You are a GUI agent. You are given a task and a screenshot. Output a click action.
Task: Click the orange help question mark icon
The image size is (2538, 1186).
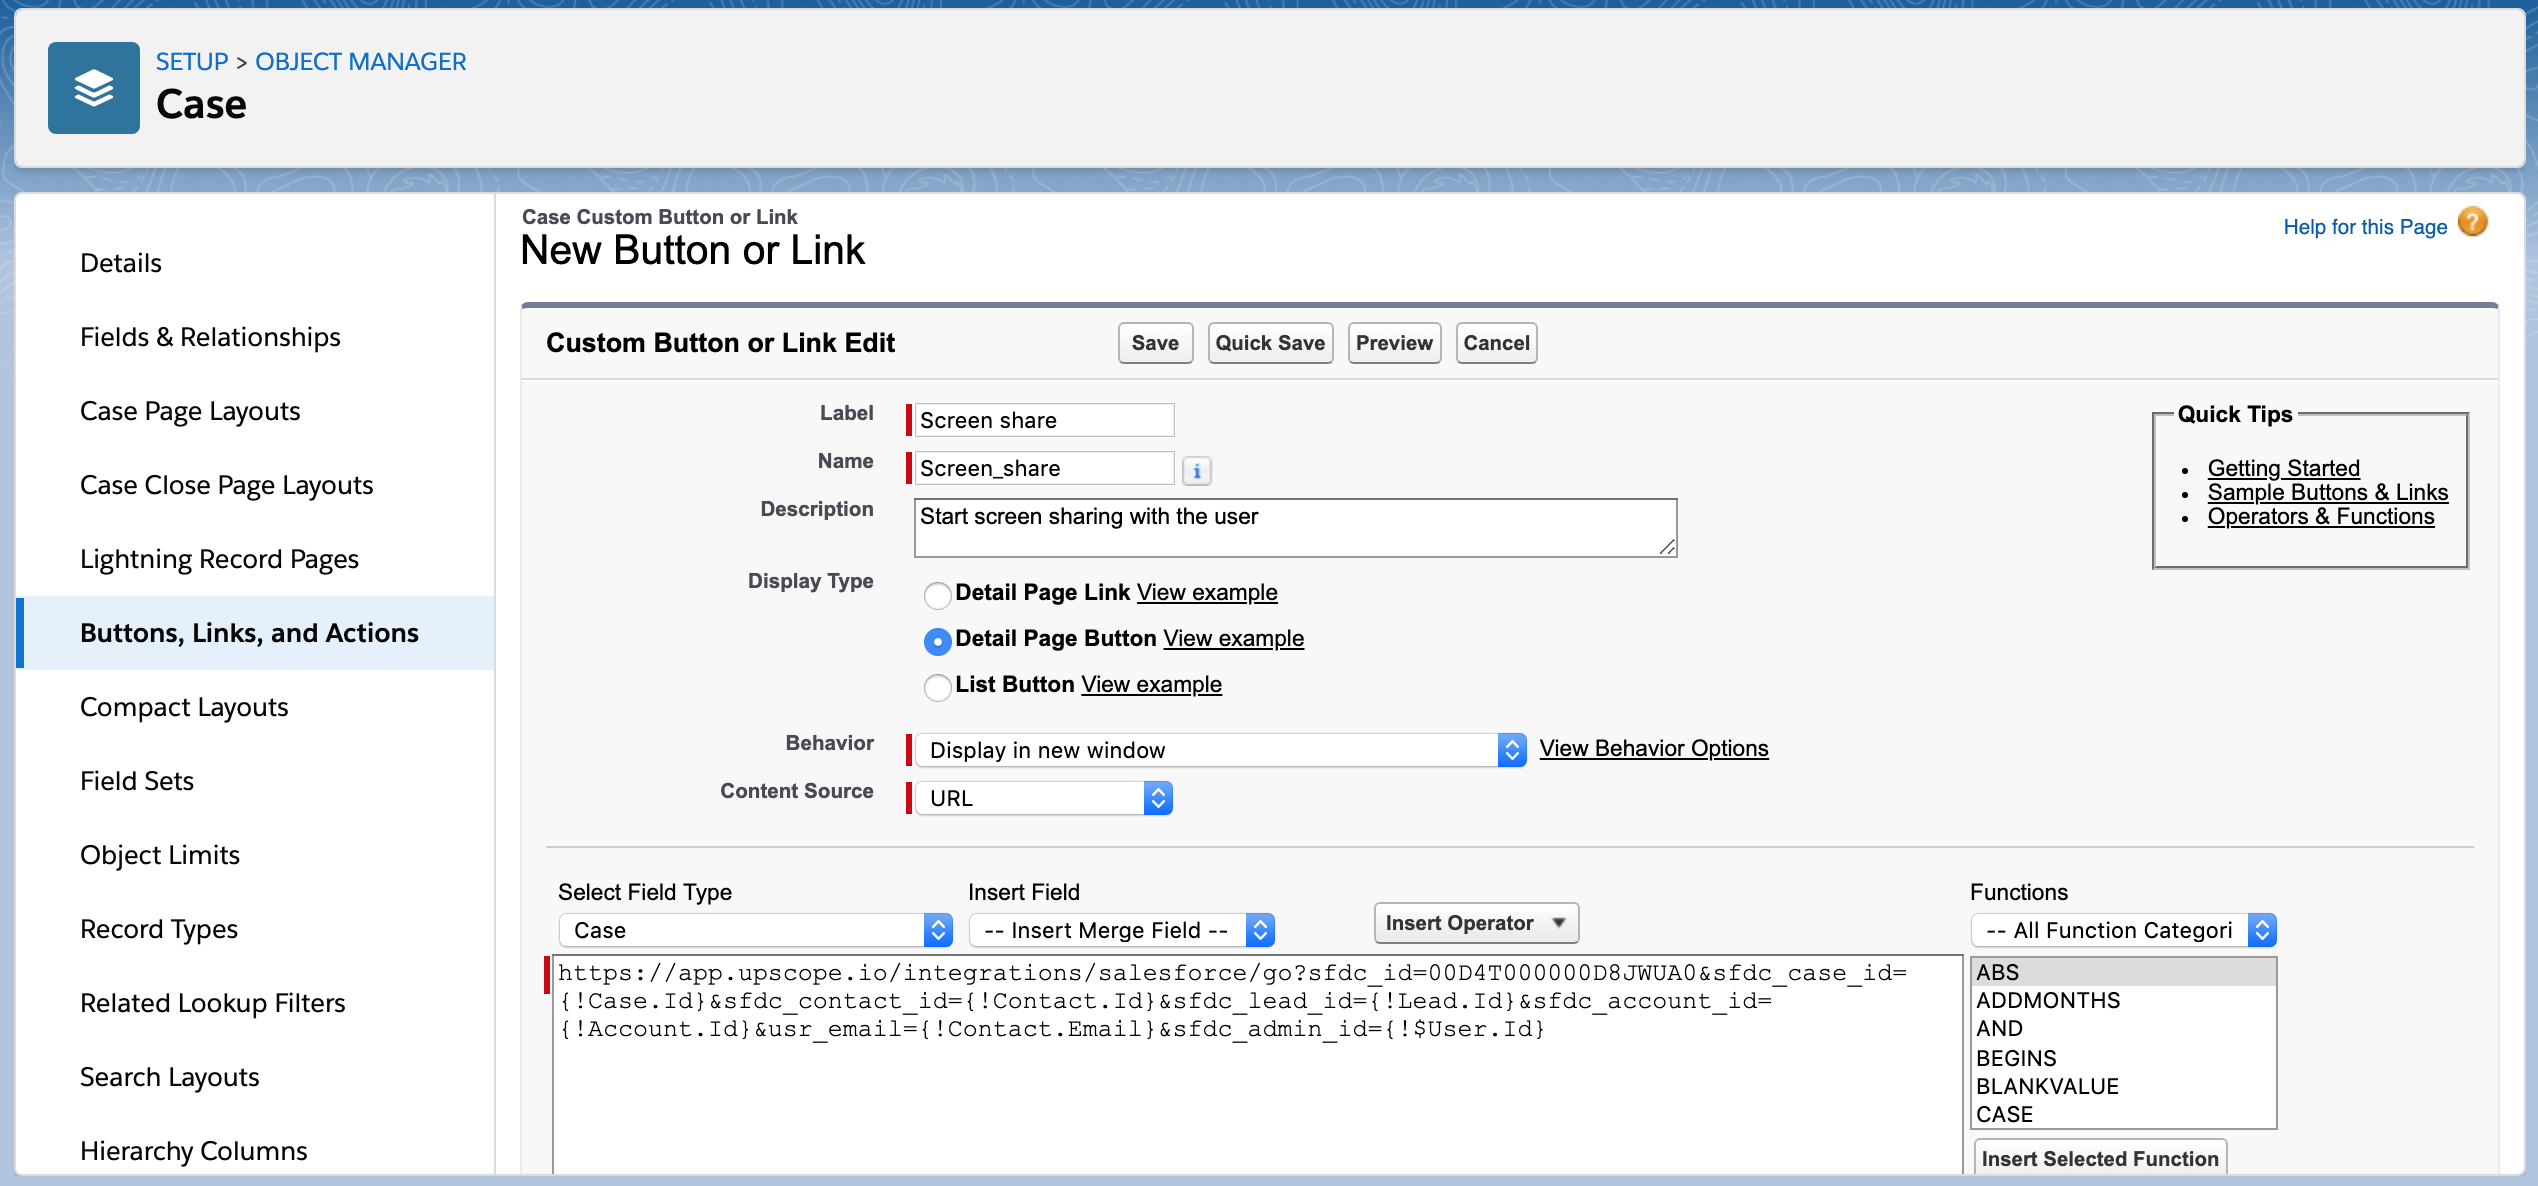pyautogui.click(x=2472, y=222)
